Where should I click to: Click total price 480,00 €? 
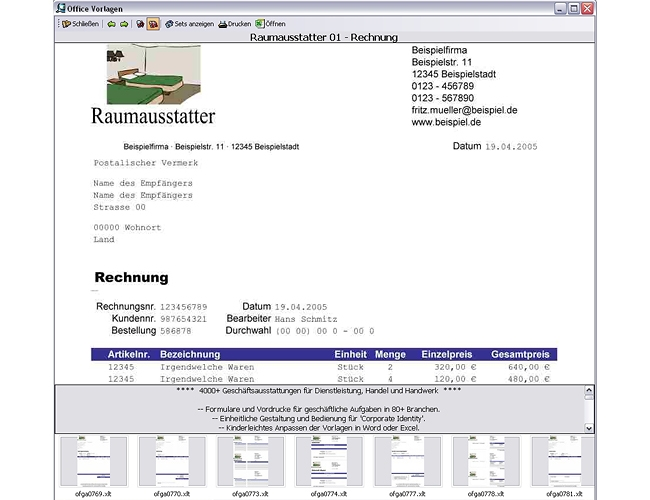tap(529, 379)
